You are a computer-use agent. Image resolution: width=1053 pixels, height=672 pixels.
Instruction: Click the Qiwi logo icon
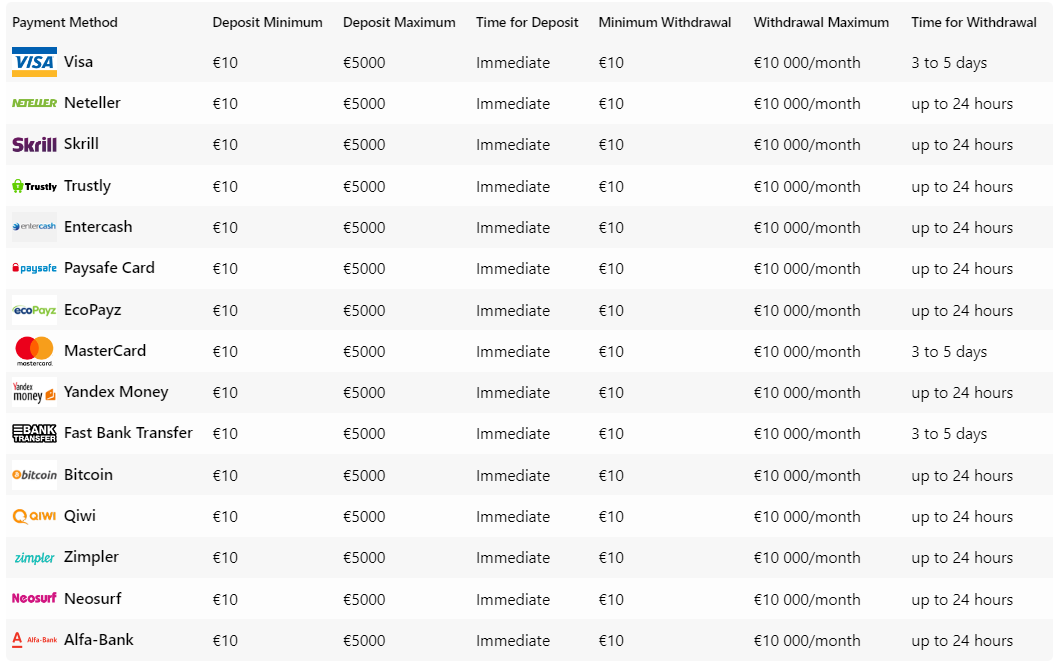click(34, 516)
